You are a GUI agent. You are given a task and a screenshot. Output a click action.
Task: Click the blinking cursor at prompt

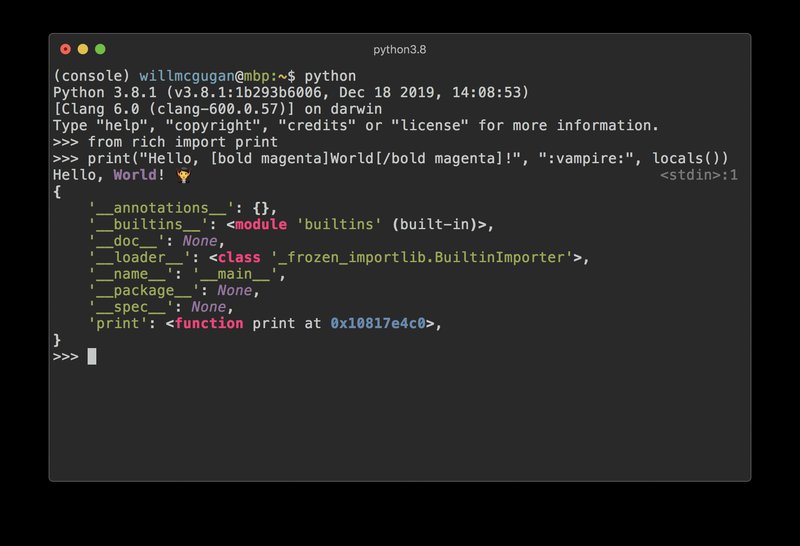point(92,356)
